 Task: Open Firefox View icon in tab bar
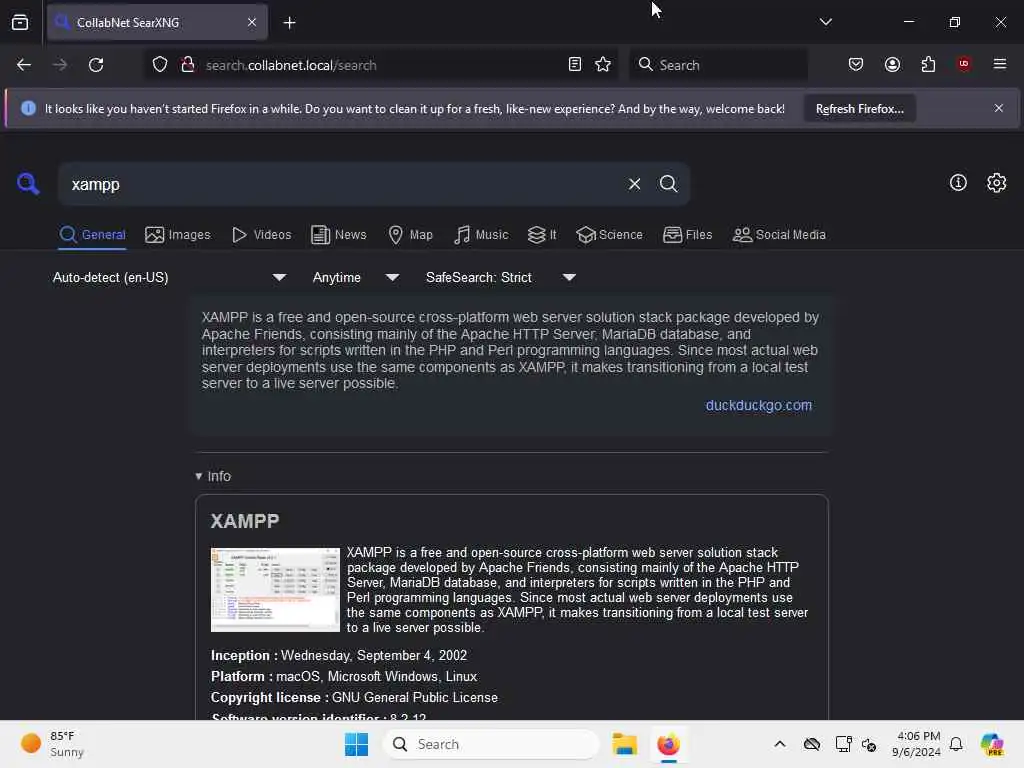[20, 22]
